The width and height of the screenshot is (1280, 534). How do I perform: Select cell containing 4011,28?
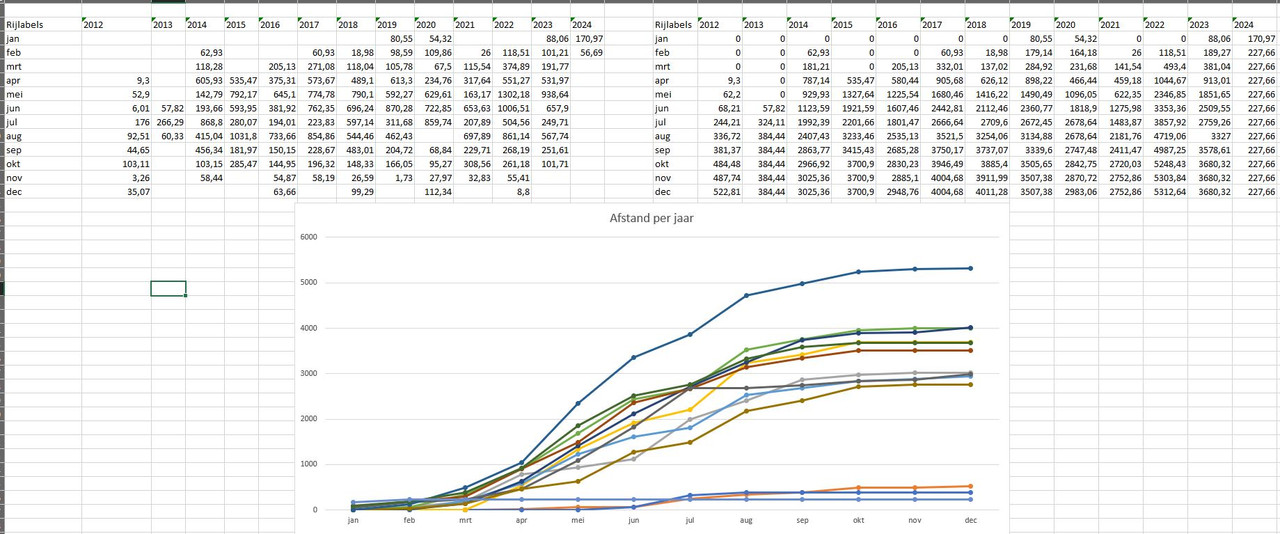(x=987, y=191)
